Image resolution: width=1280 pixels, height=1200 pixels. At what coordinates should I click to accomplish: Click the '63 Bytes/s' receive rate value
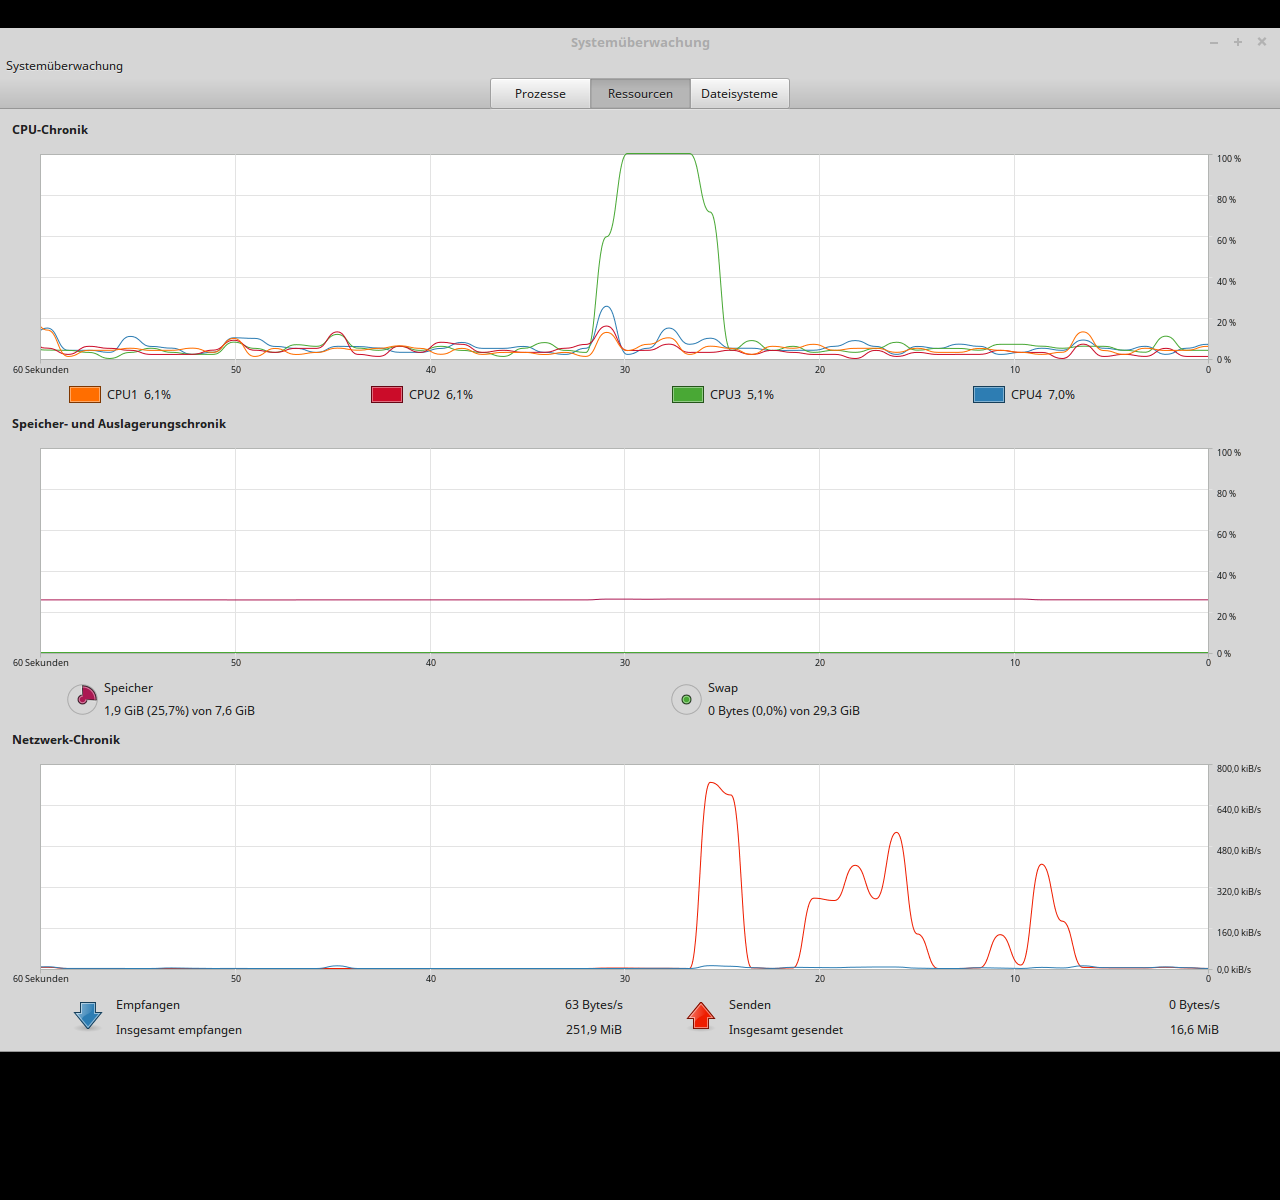coord(594,1005)
